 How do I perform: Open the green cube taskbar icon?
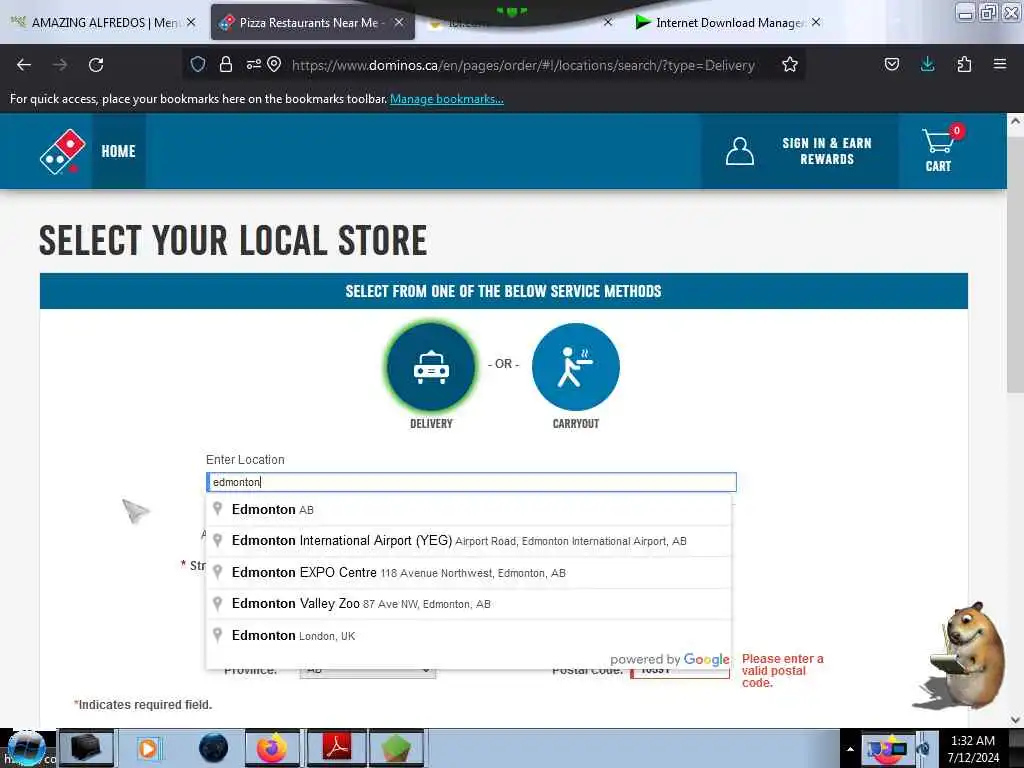(396, 748)
